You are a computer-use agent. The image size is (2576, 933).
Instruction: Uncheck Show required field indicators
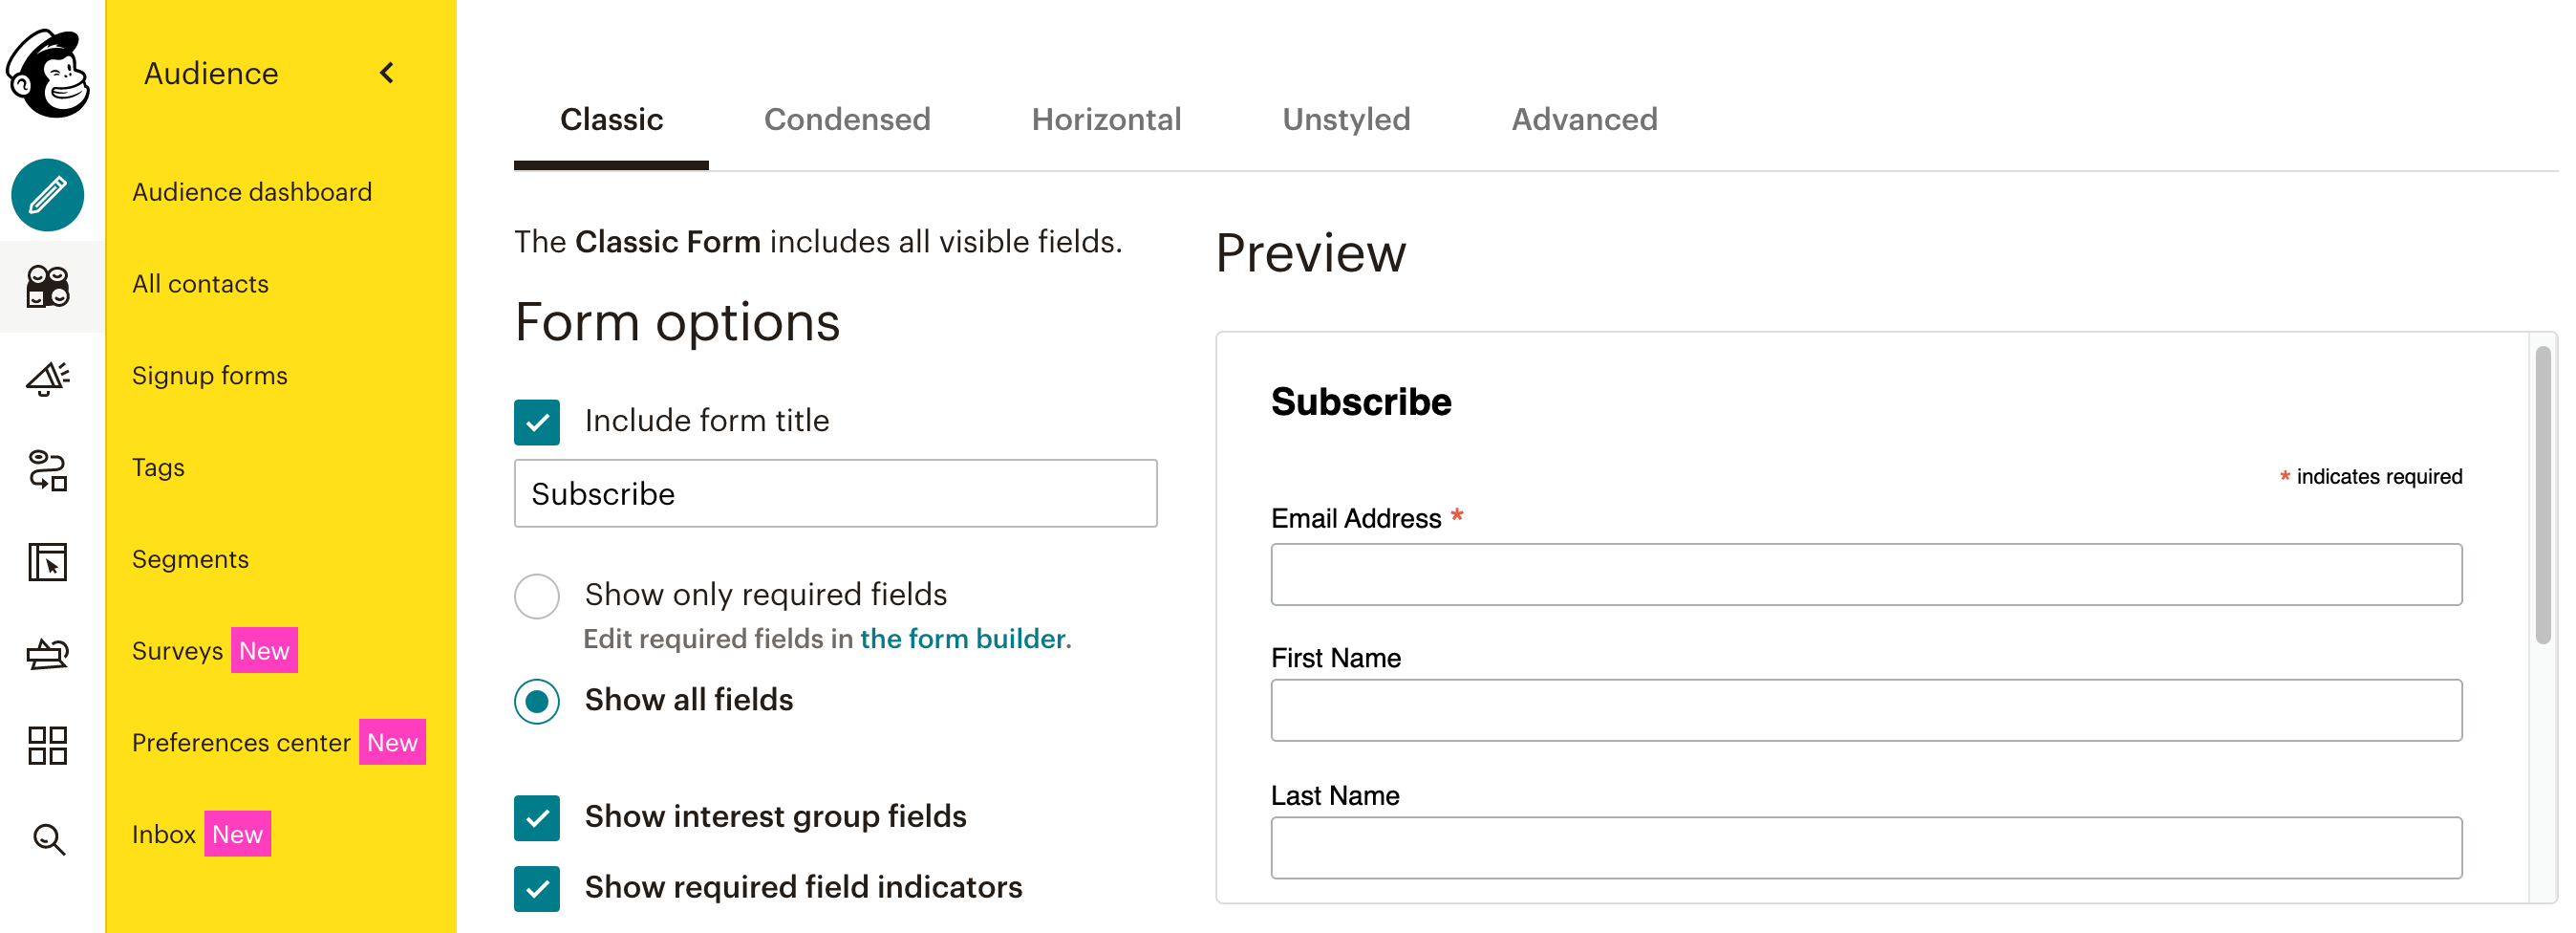pyautogui.click(x=537, y=888)
